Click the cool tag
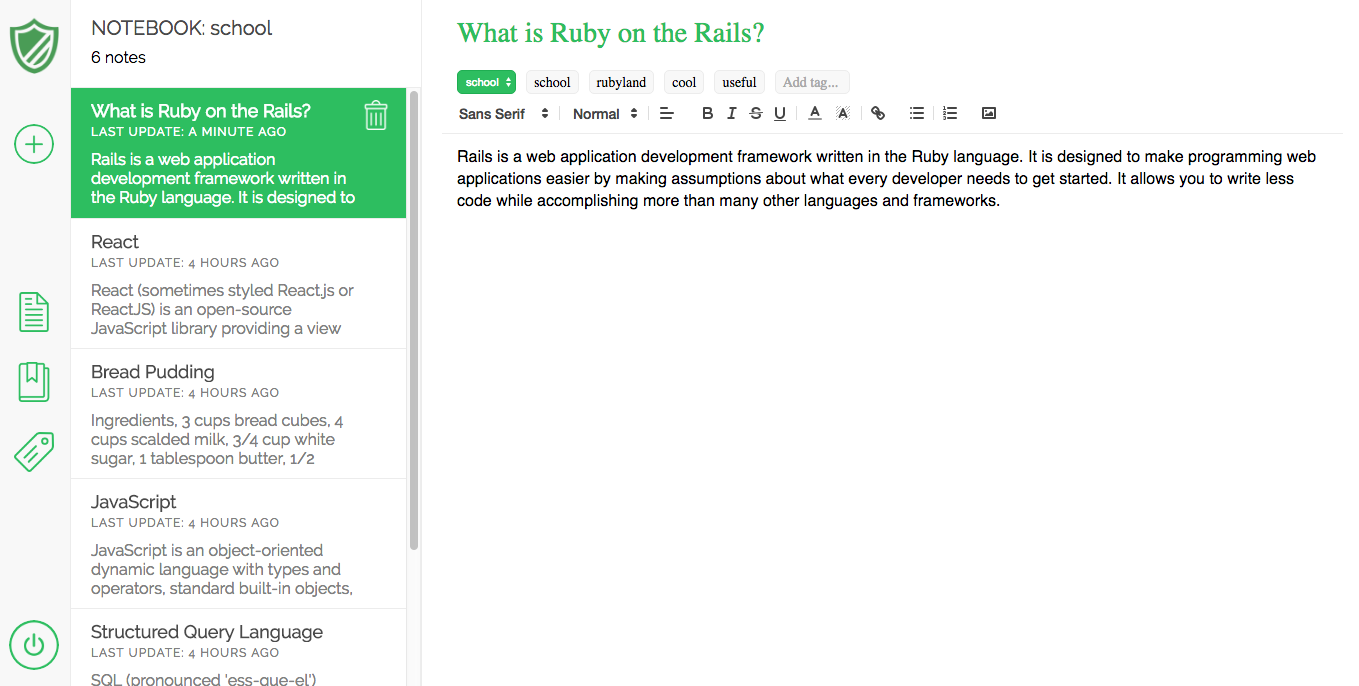 pos(684,82)
